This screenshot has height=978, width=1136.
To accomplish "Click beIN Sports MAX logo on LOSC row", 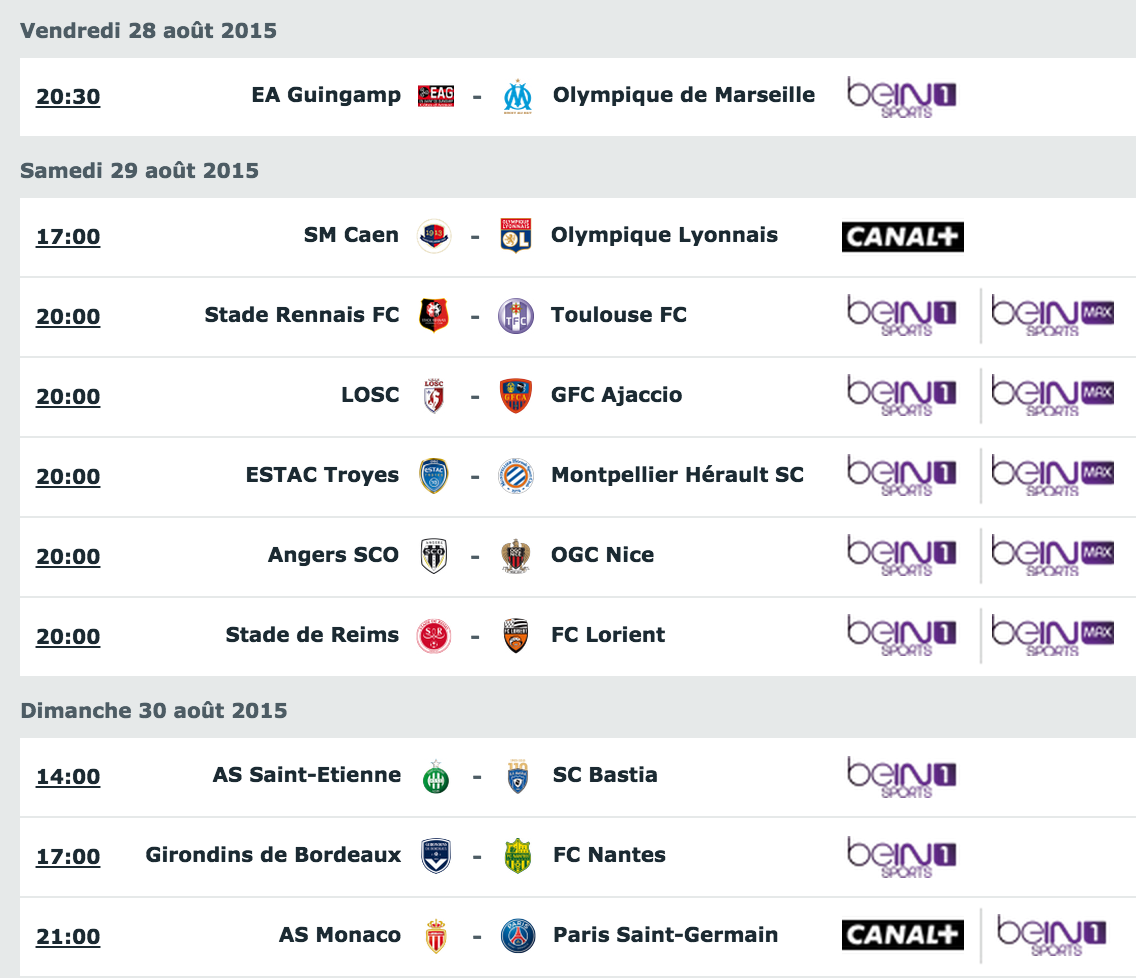I will [x=1052, y=396].
